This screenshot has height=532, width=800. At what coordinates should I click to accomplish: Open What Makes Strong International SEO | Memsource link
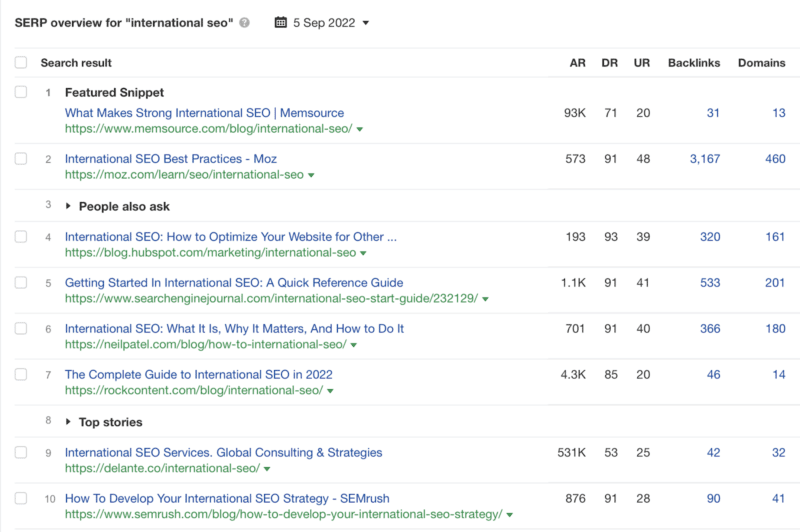[x=204, y=113]
